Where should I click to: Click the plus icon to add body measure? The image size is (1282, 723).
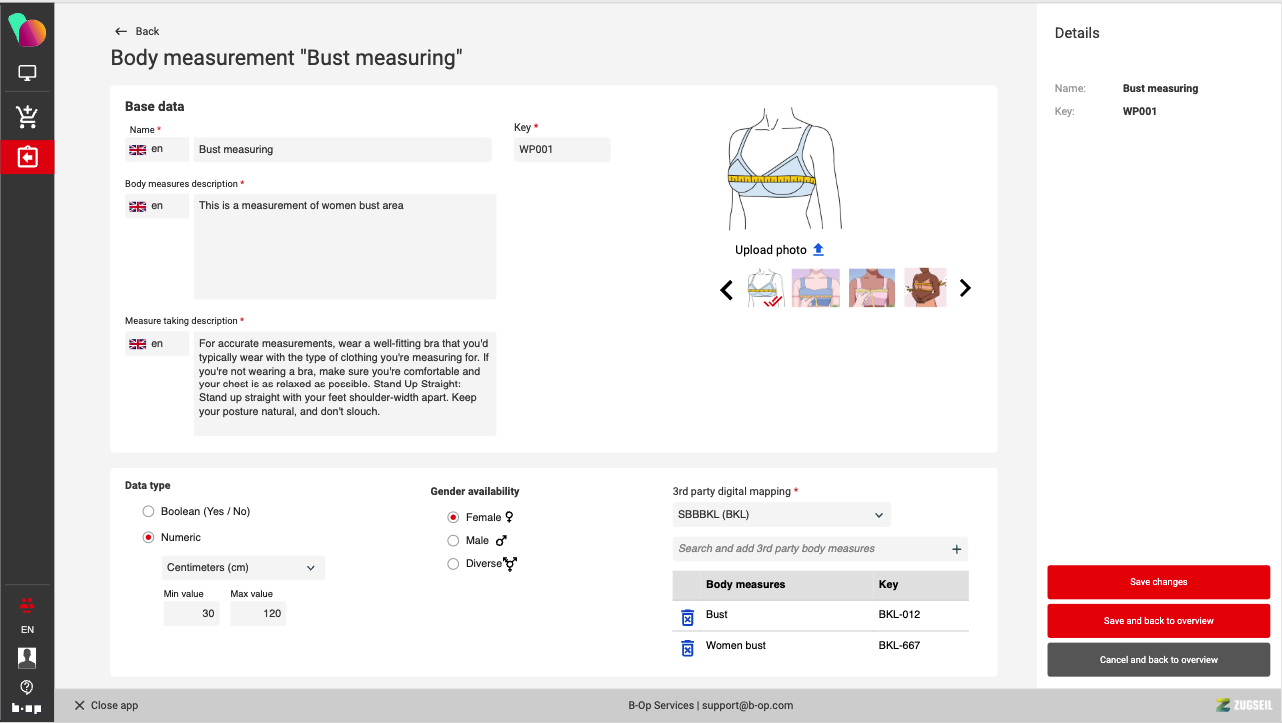click(x=956, y=549)
